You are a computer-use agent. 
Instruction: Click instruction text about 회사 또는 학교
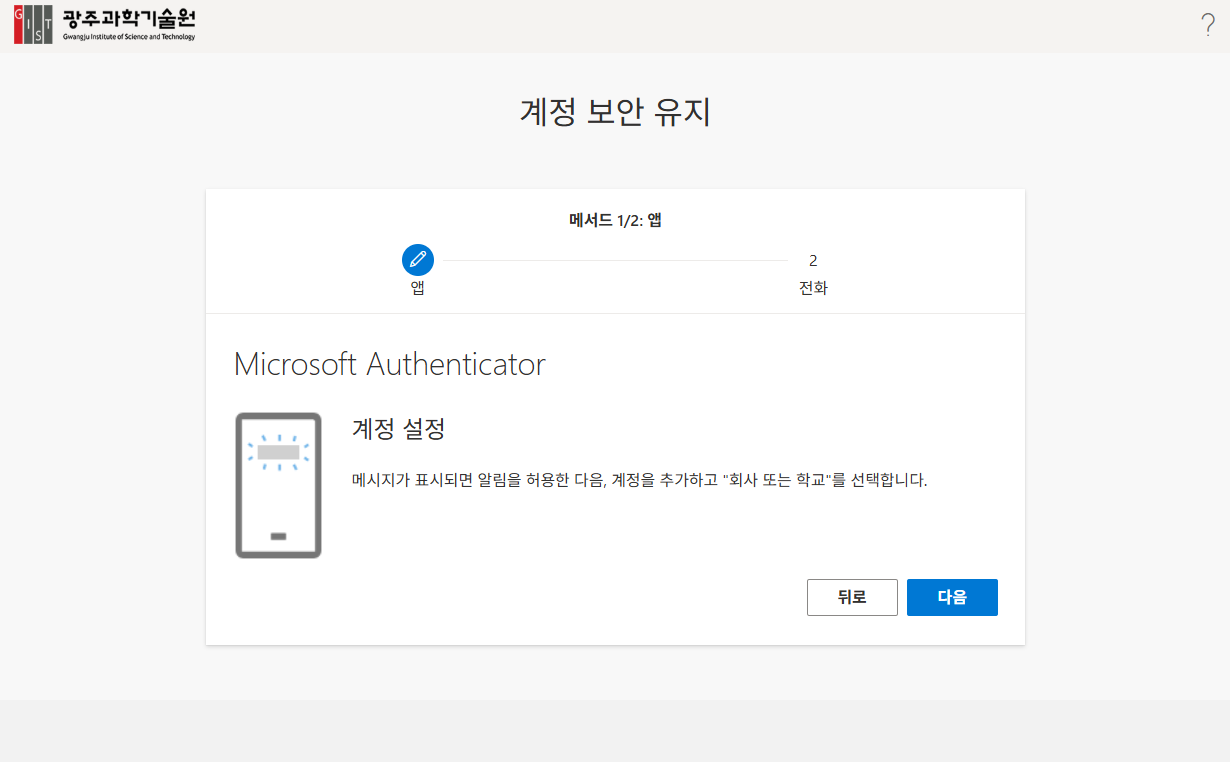640,480
